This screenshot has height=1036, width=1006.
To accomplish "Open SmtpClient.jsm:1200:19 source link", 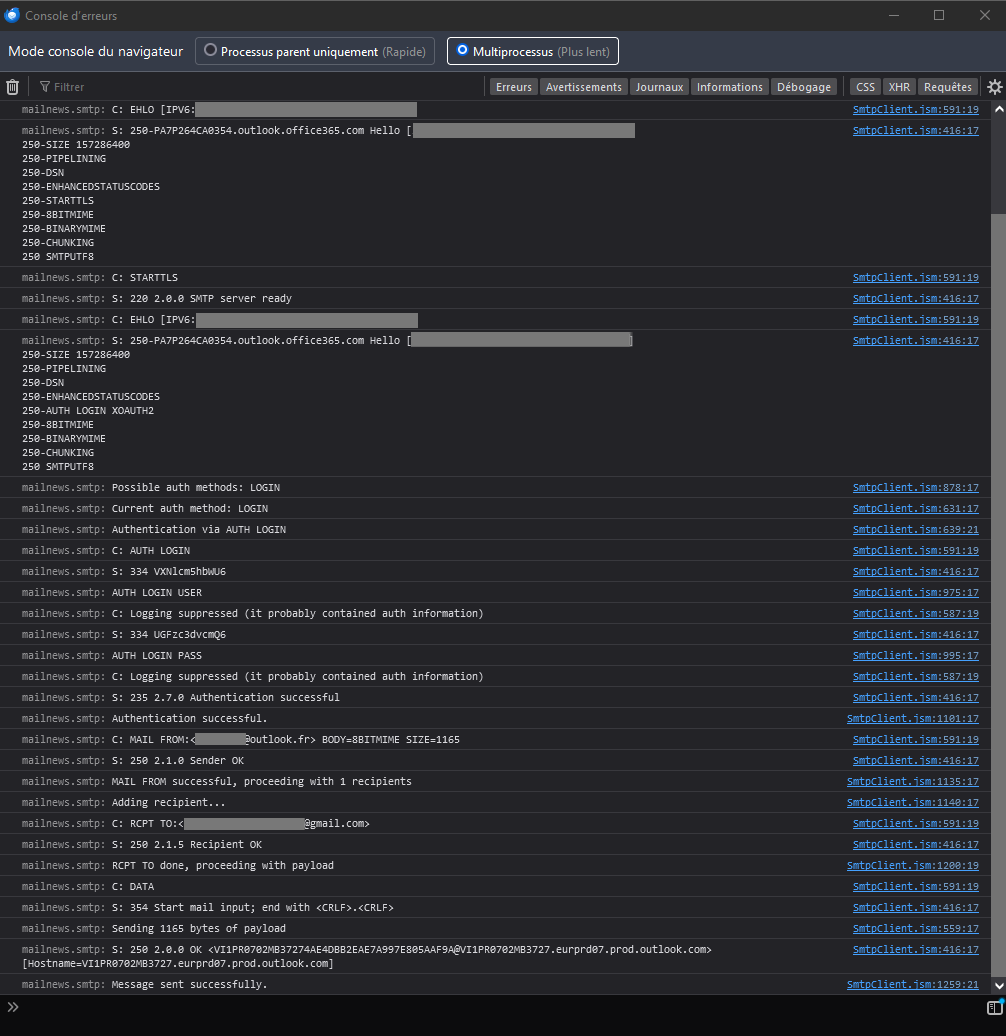I will click(x=913, y=866).
